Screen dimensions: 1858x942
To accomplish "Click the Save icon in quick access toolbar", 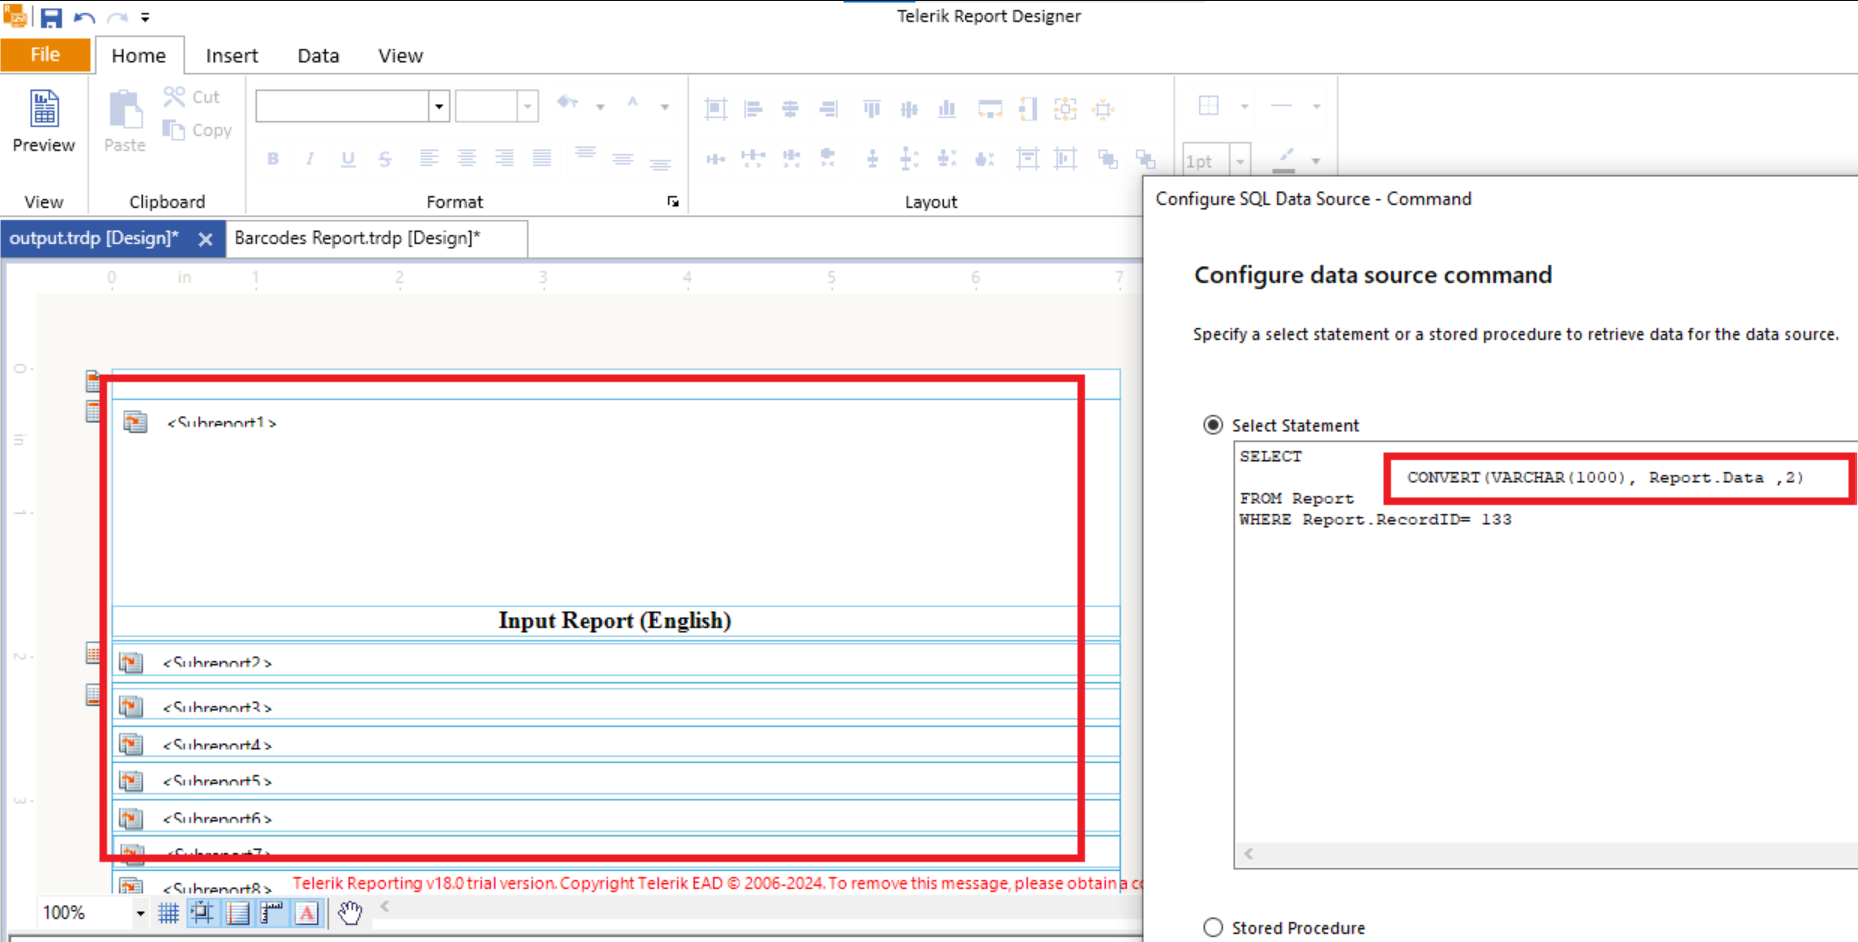I will [x=51, y=17].
